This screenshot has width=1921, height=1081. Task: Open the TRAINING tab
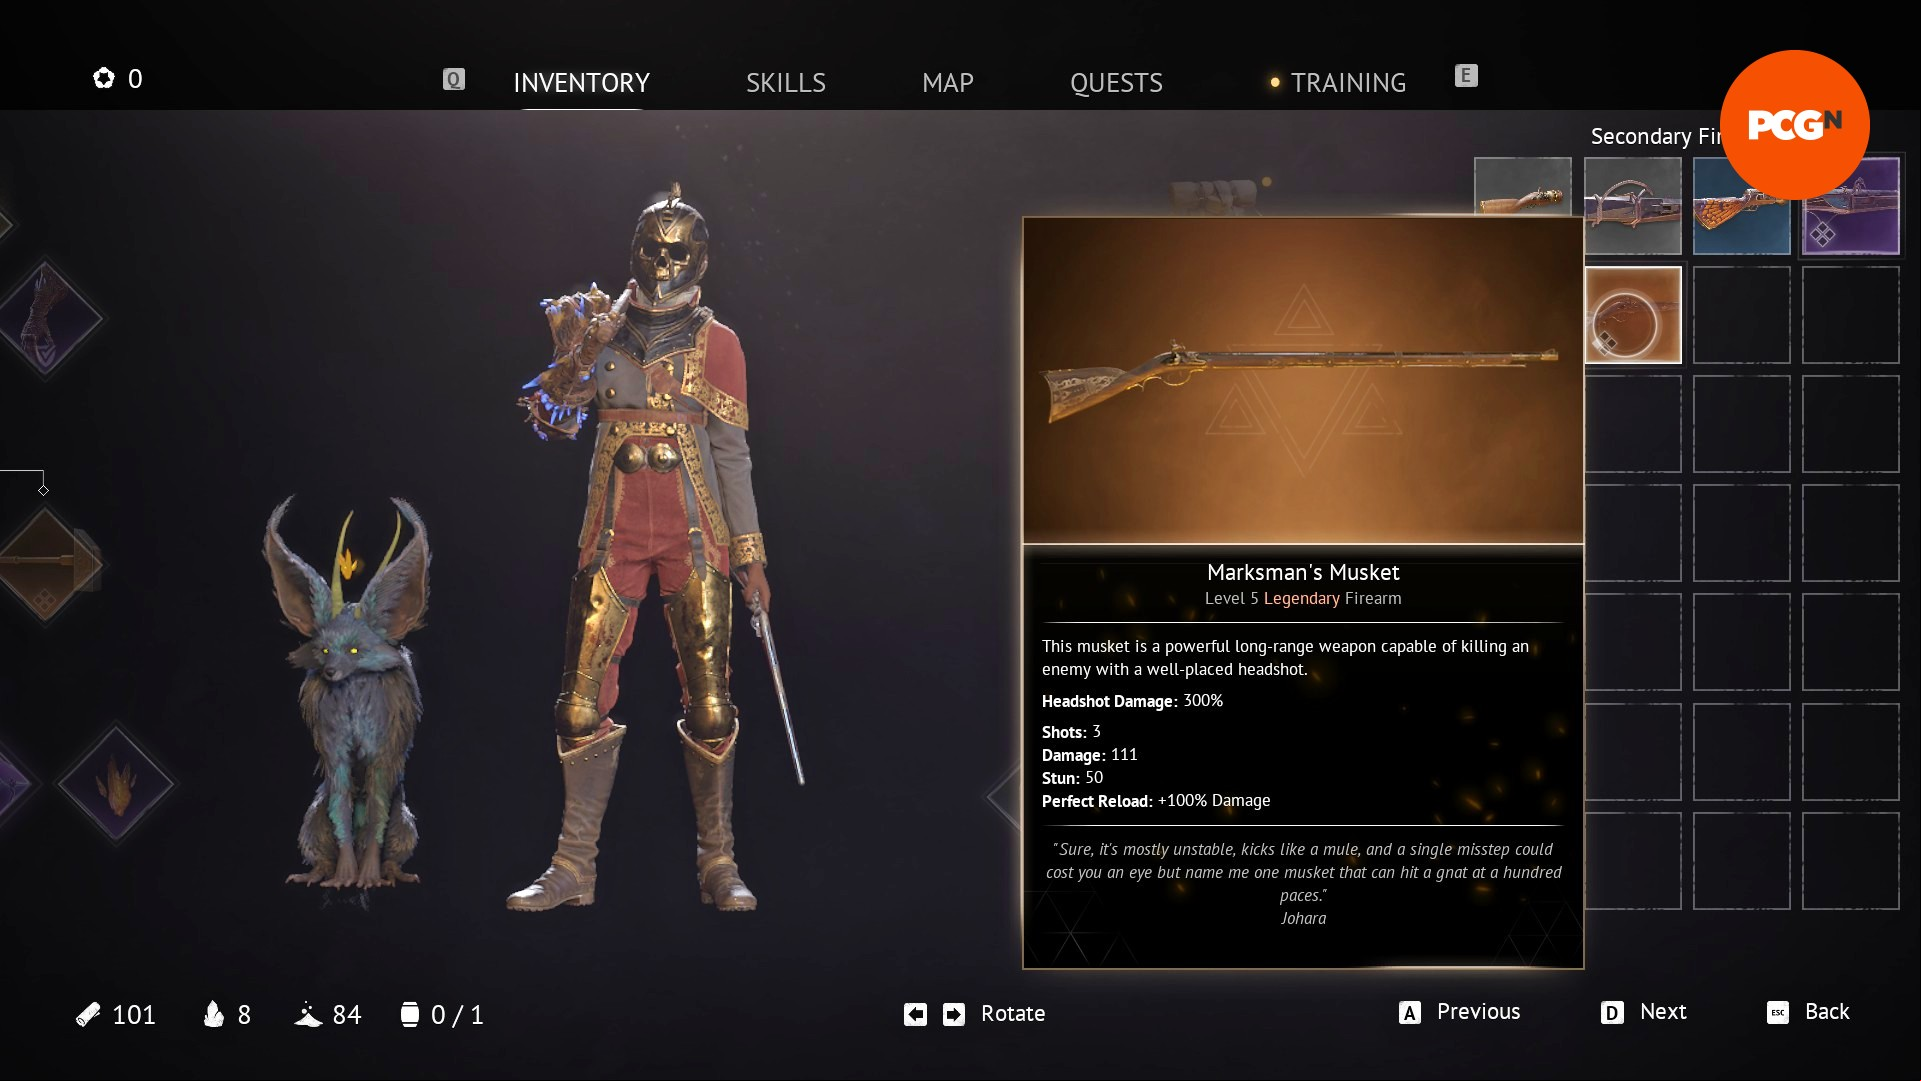[x=1347, y=82]
